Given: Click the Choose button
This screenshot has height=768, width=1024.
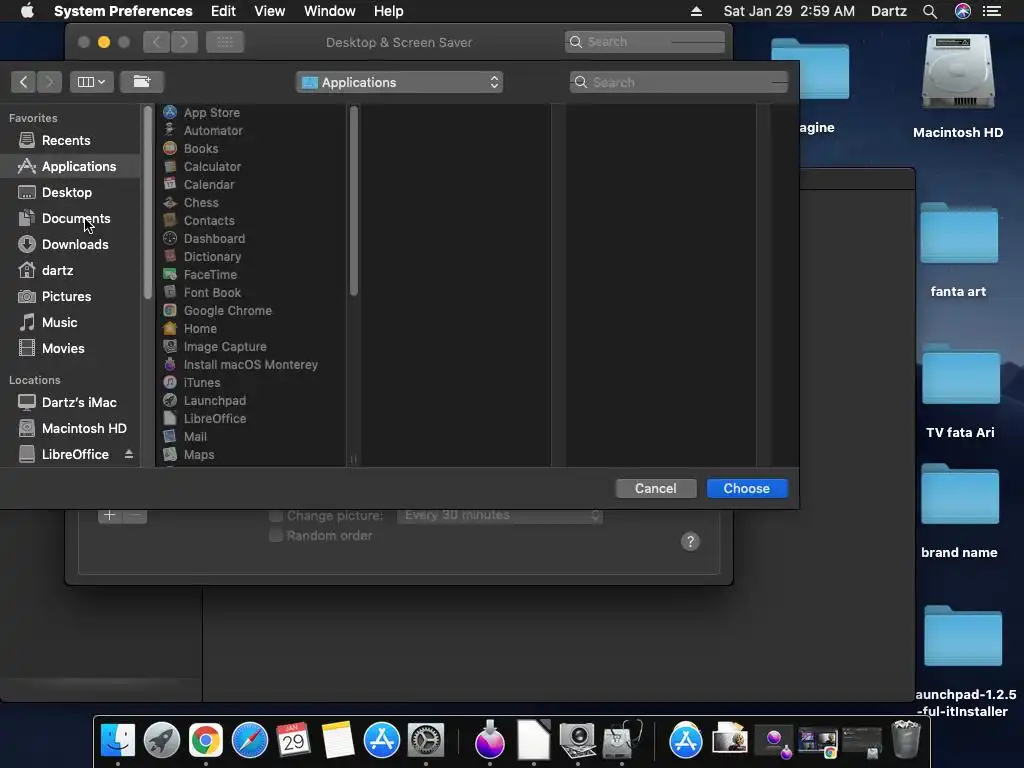Looking at the screenshot, I should [747, 488].
